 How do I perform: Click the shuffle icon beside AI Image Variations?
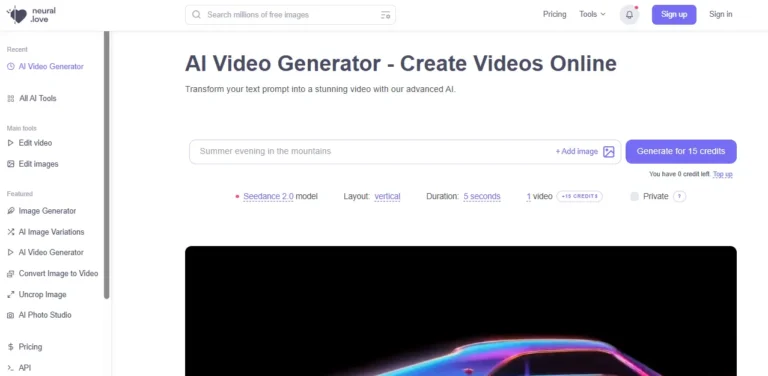(x=11, y=232)
